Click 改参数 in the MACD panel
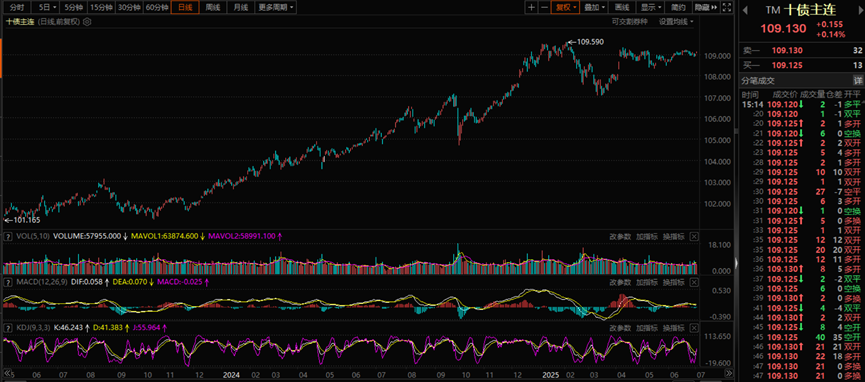The width and height of the screenshot is (865, 382). click(620, 282)
